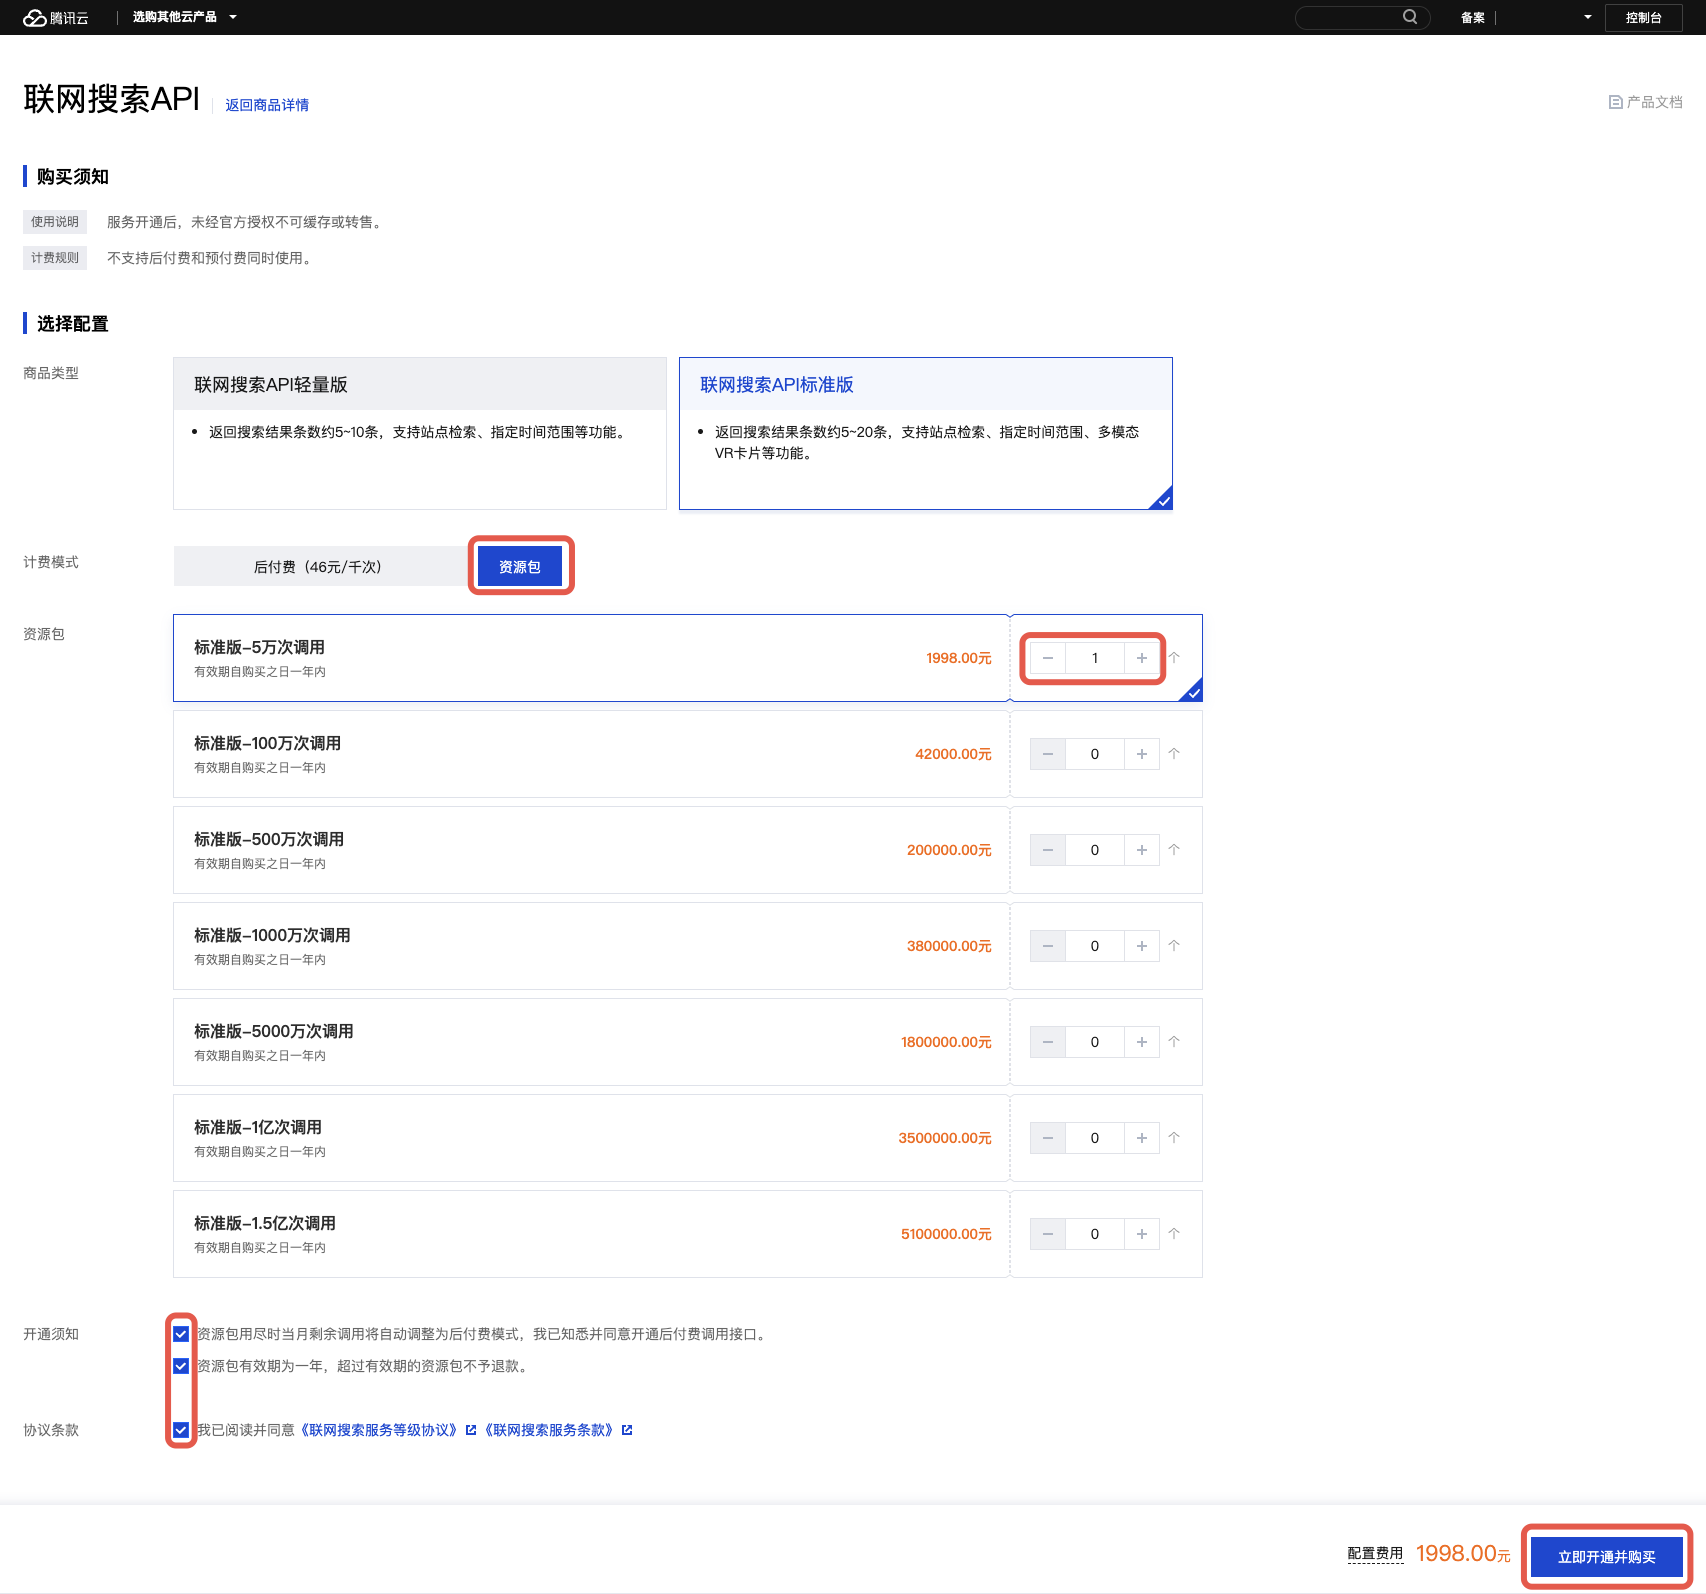Increase quantity for 标准版-1.5亿次调用

tap(1142, 1234)
